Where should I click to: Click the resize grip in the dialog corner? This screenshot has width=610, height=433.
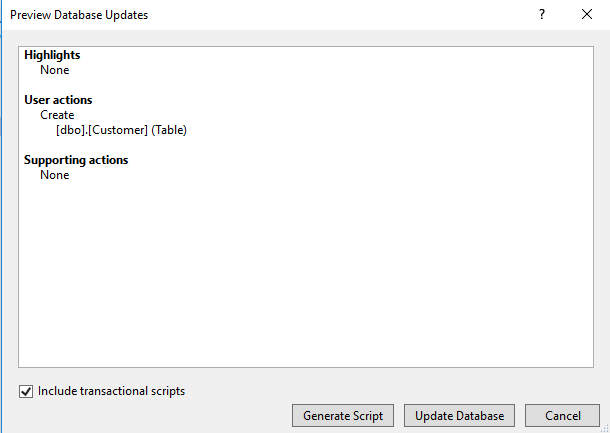click(x=604, y=427)
